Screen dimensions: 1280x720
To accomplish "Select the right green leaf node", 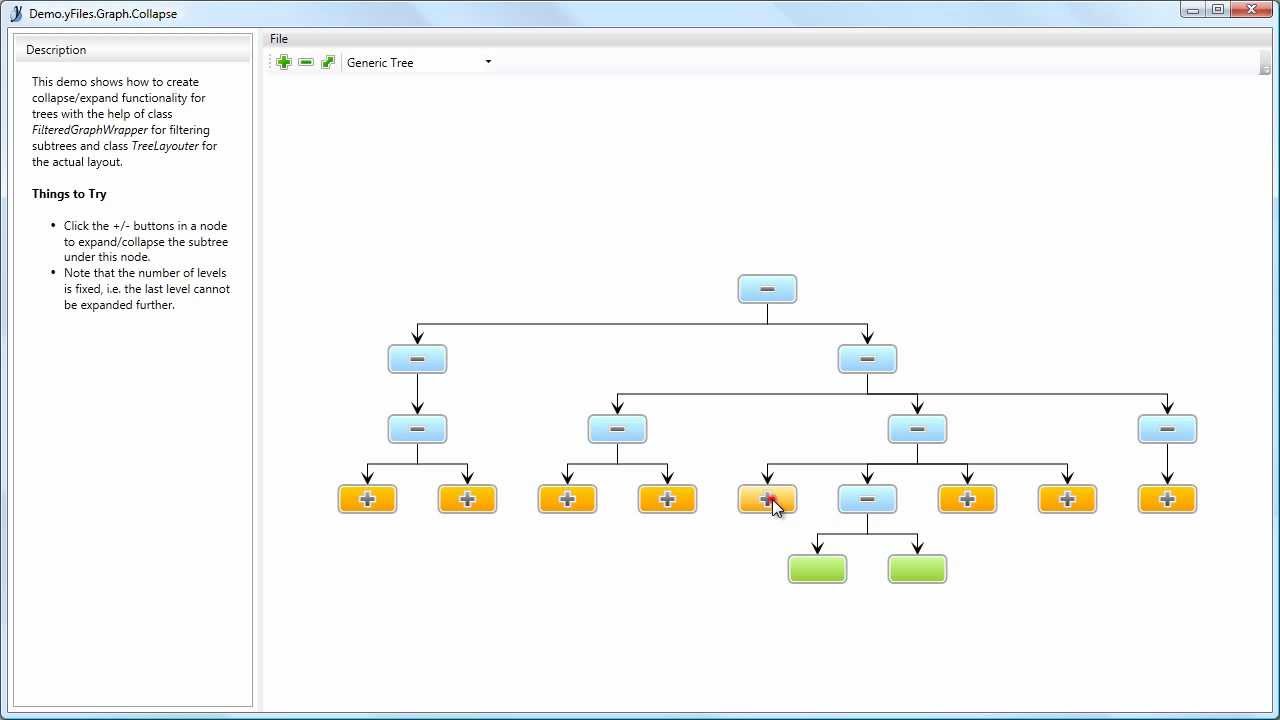I will point(917,569).
